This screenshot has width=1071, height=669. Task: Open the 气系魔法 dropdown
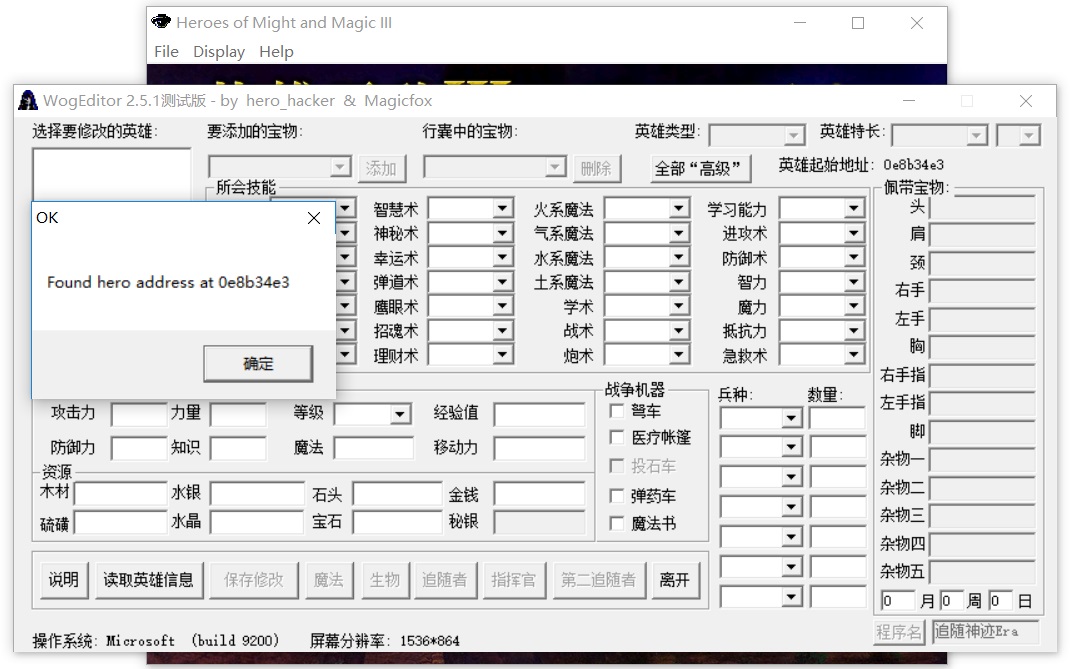678,234
